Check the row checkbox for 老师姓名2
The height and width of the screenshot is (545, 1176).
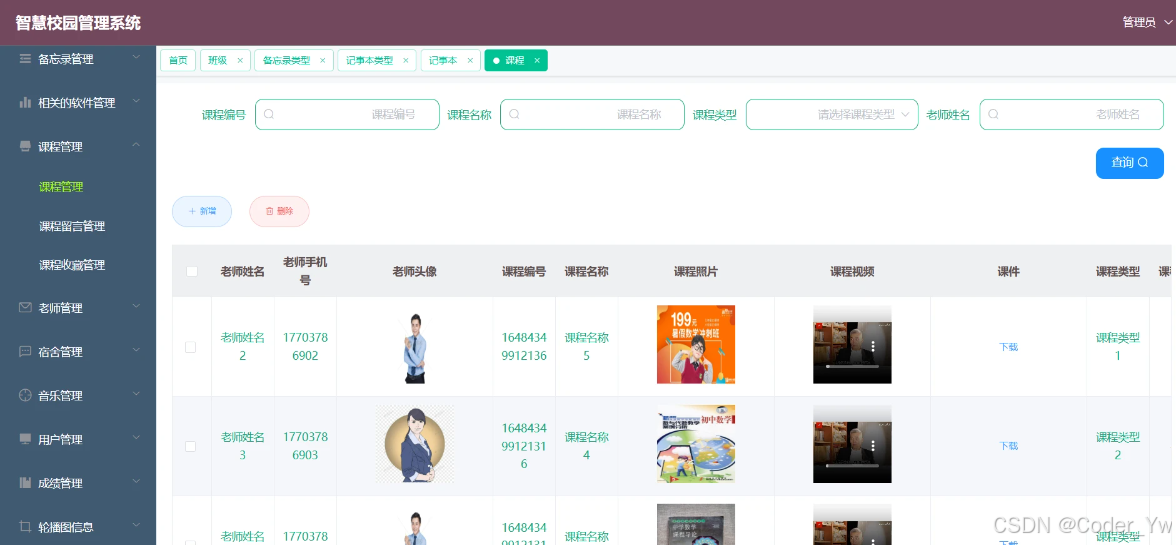(x=190, y=347)
